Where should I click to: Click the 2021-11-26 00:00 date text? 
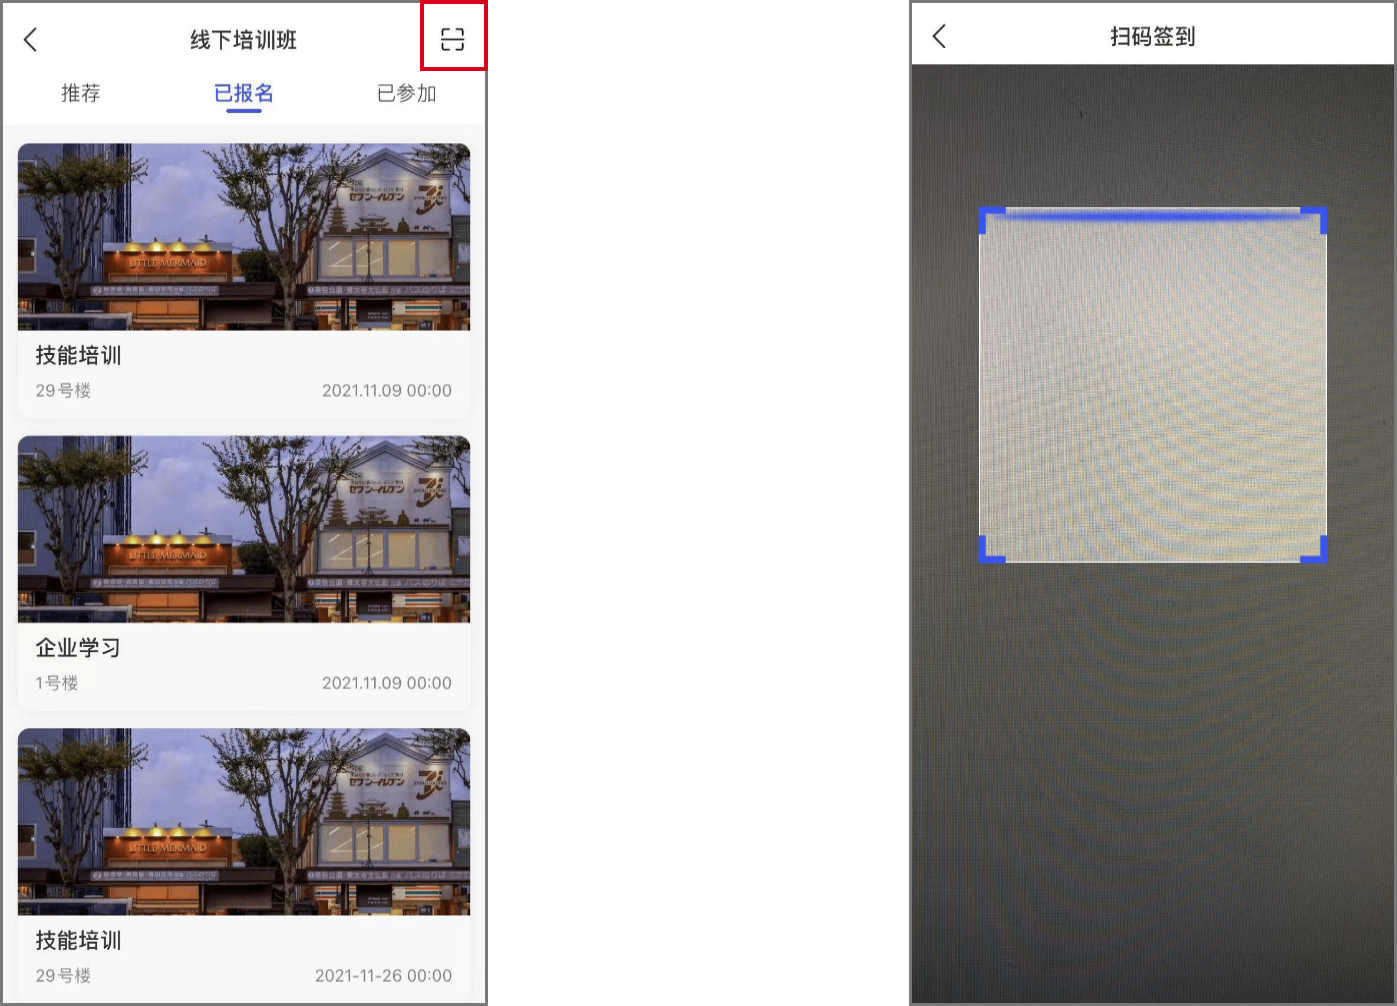coord(383,975)
